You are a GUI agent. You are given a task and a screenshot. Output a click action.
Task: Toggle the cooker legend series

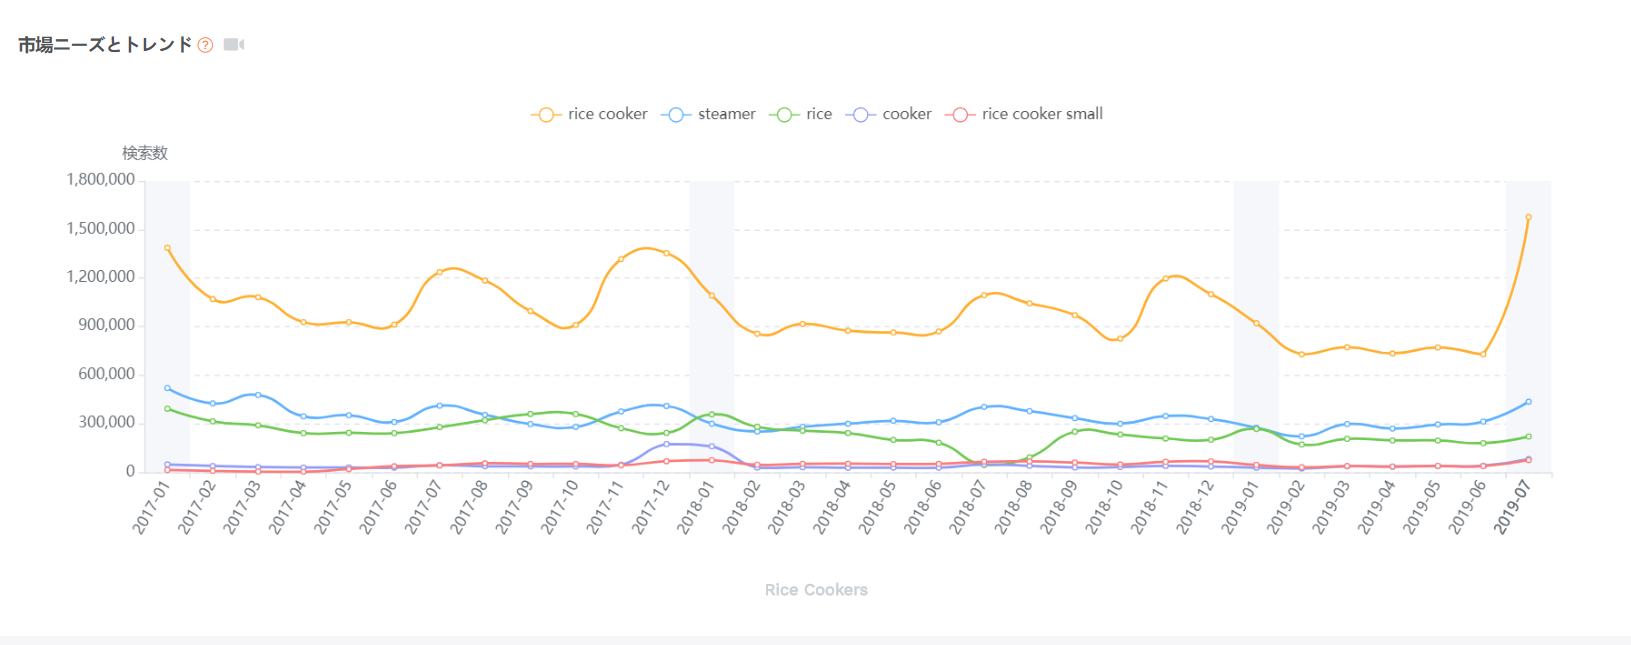(x=888, y=114)
